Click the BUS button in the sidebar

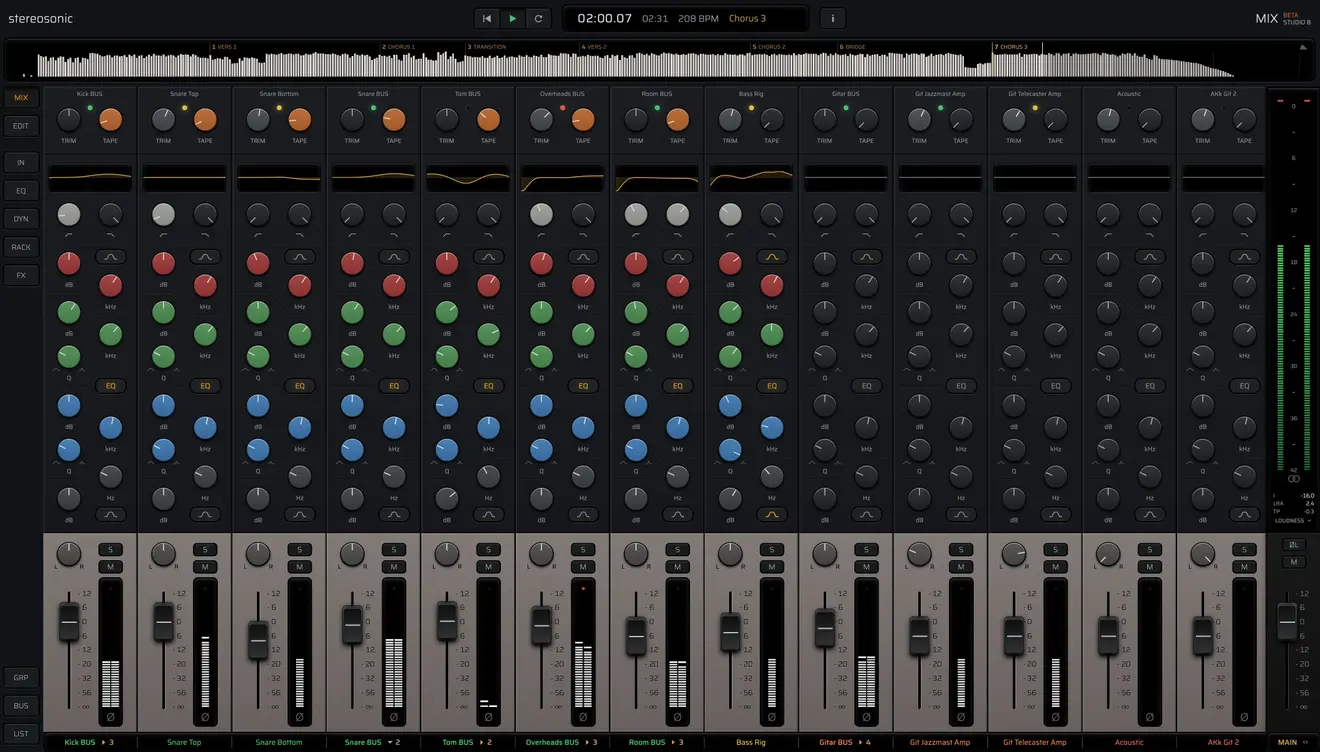click(x=21, y=705)
